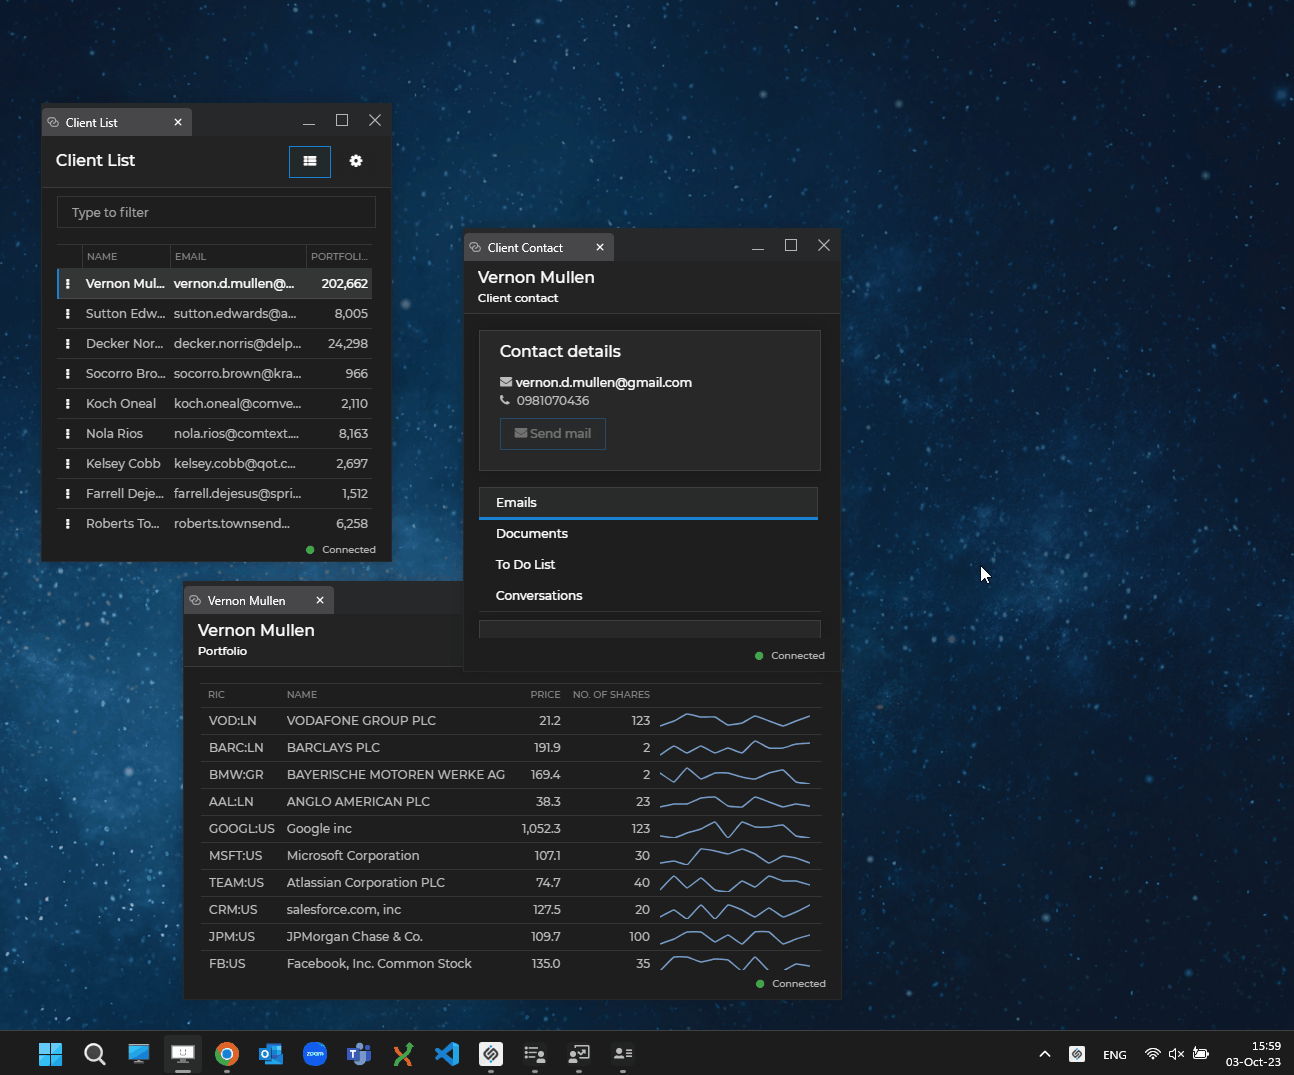Open the Client List settings gear
Viewport: 1294px width, 1075px height.
pos(356,161)
